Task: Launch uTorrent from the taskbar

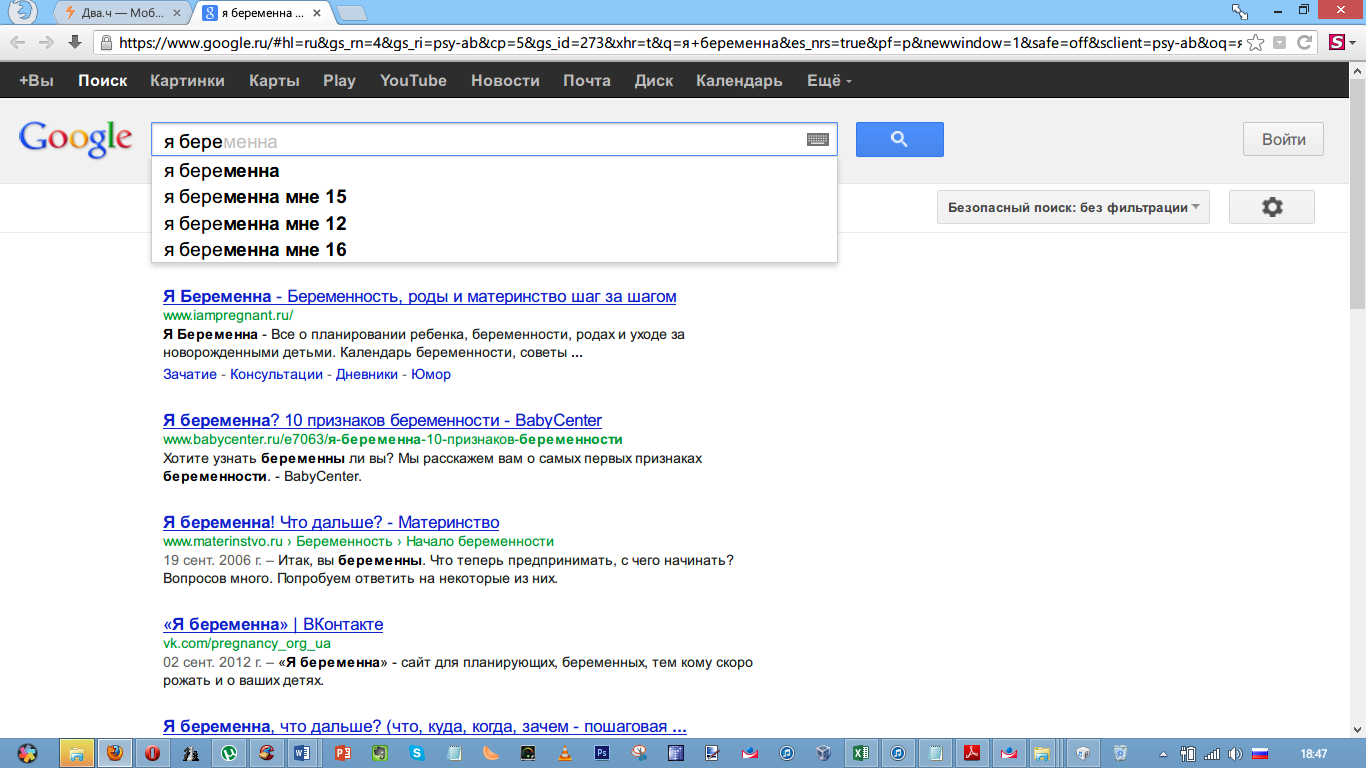Action: (x=228, y=753)
